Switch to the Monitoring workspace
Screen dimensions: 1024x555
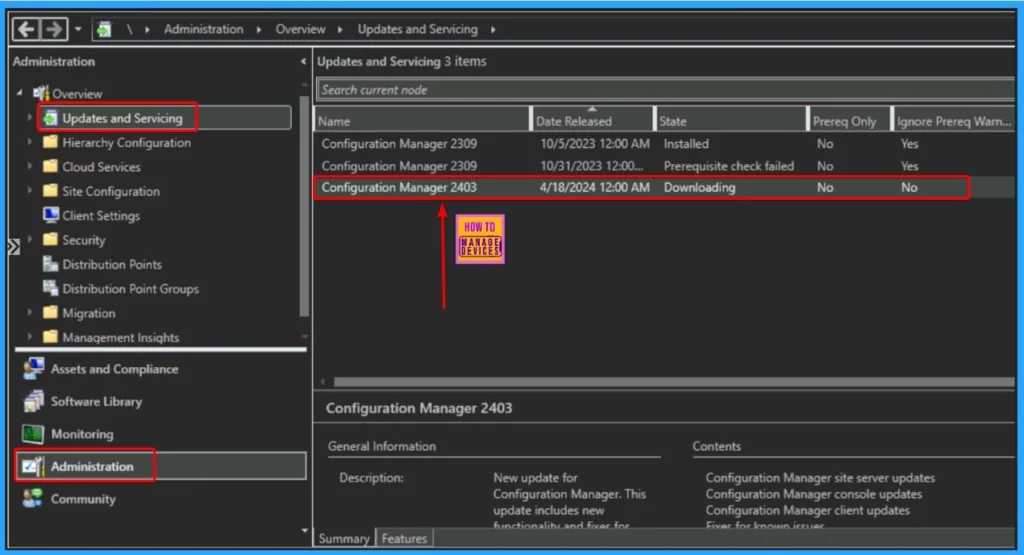(82, 434)
